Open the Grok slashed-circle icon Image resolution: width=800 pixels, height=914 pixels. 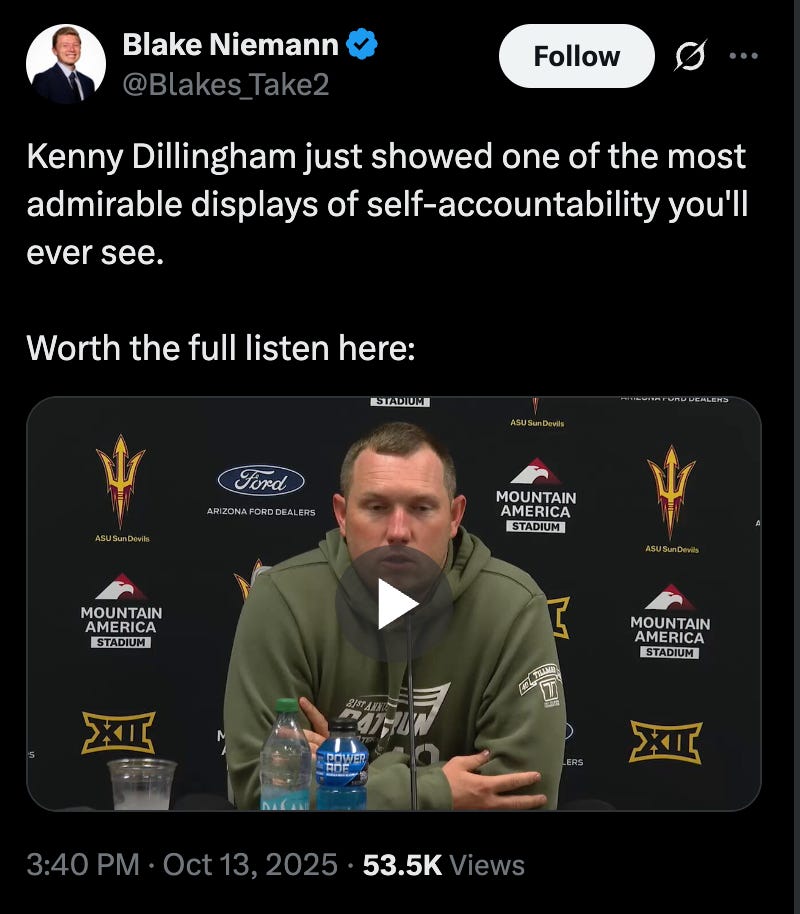coord(691,56)
